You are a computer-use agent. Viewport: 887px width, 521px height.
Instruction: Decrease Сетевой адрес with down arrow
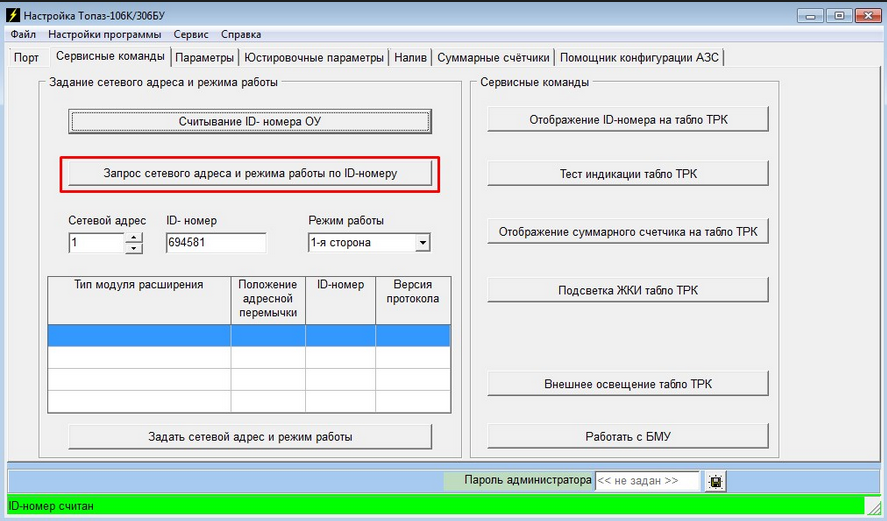point(134,248)
